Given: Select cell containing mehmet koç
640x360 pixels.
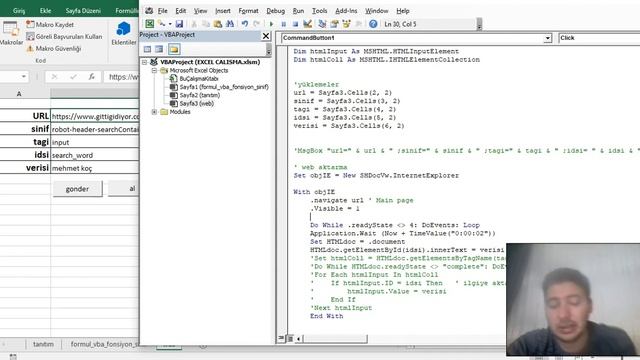Looking at the screenshot, I should coord(95,168).
